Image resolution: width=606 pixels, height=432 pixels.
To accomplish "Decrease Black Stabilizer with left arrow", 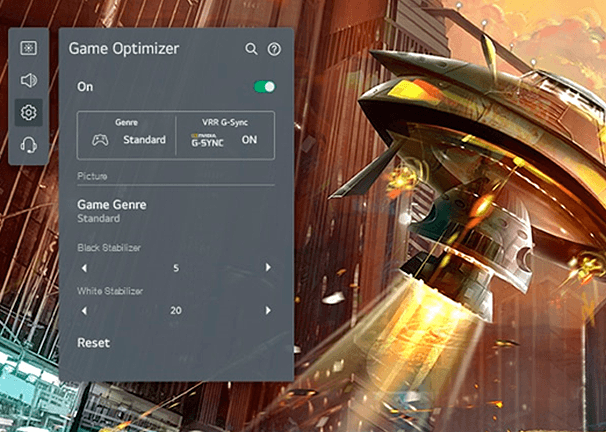I will pyautogui.click(x=84, y=268).
